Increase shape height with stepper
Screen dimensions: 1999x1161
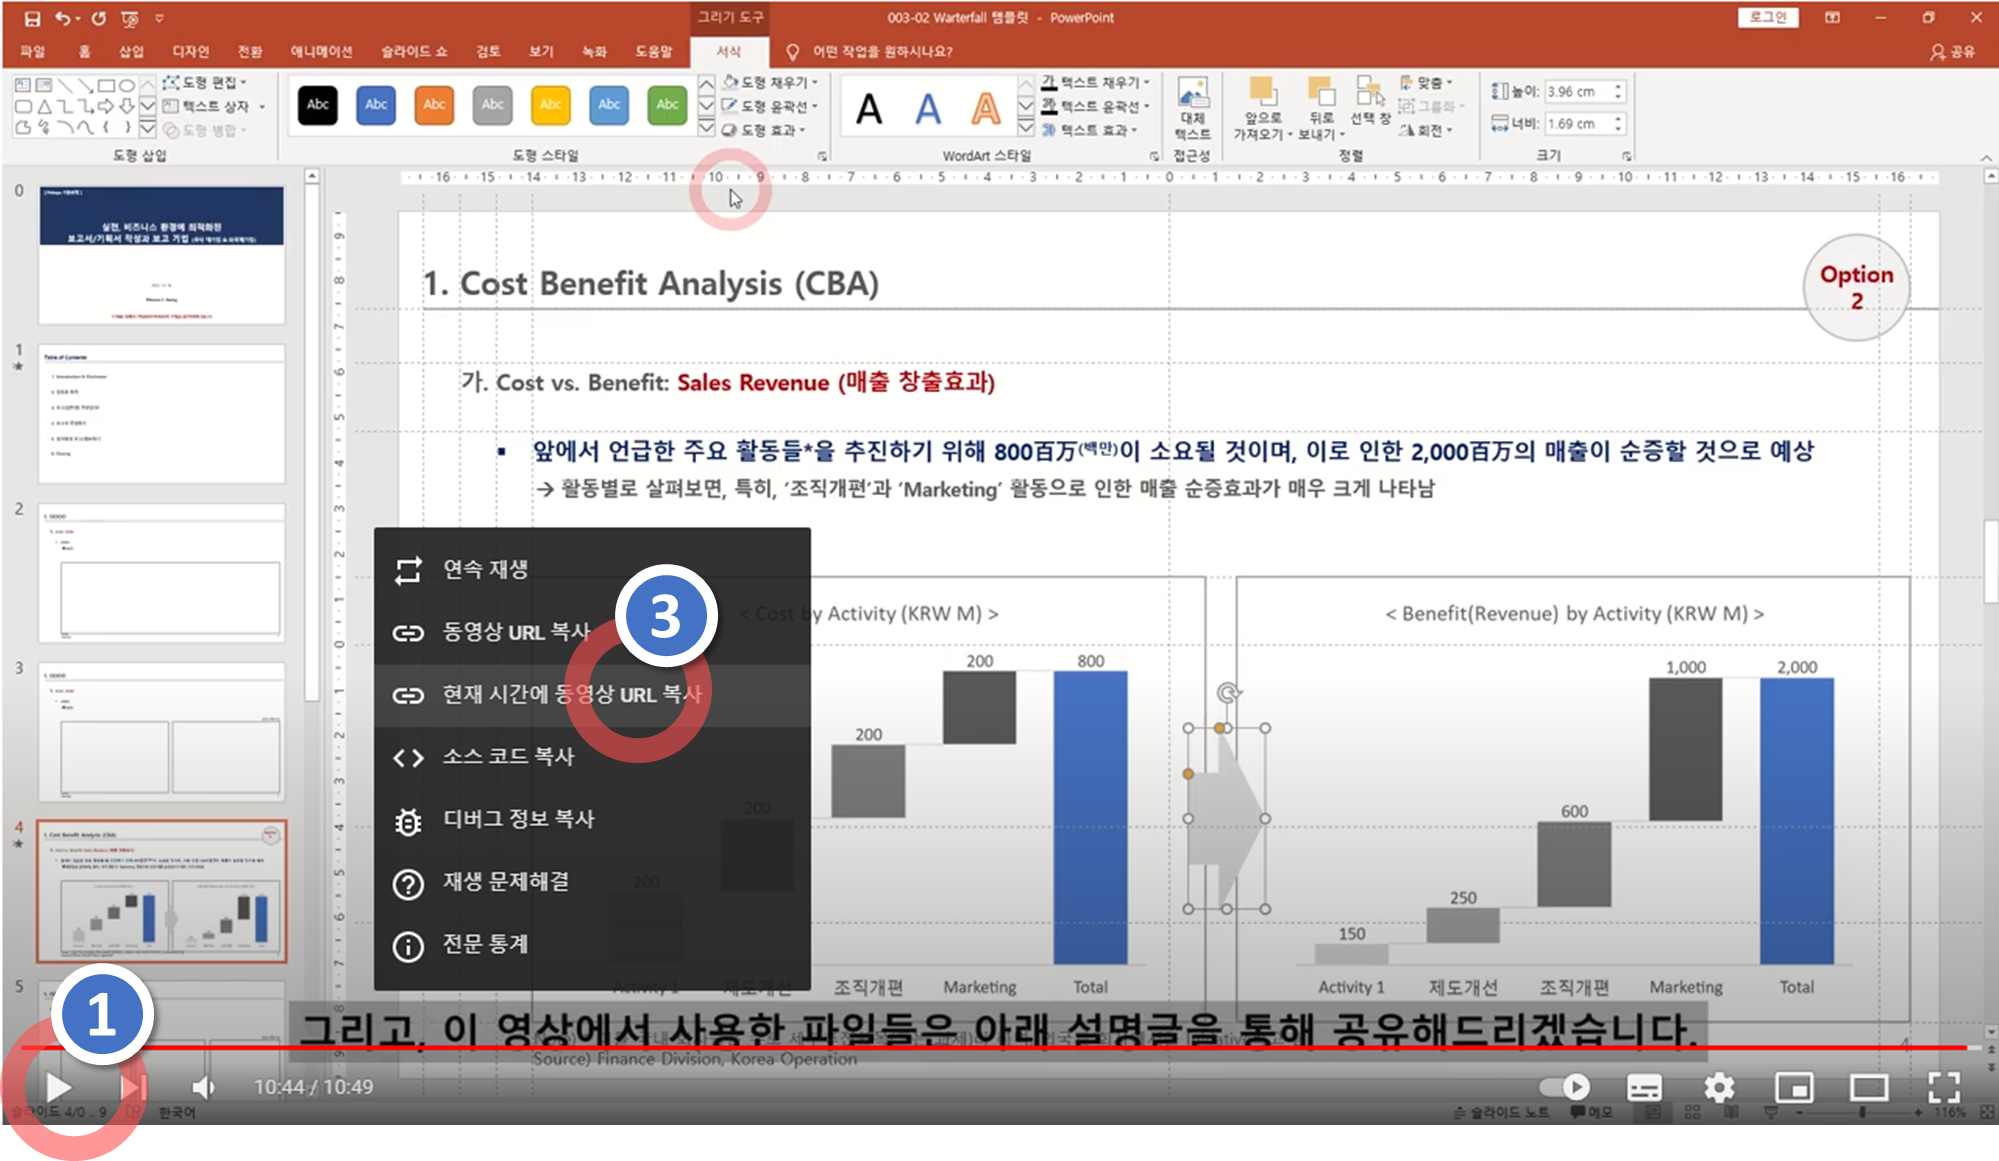[x=1618, y=86]
